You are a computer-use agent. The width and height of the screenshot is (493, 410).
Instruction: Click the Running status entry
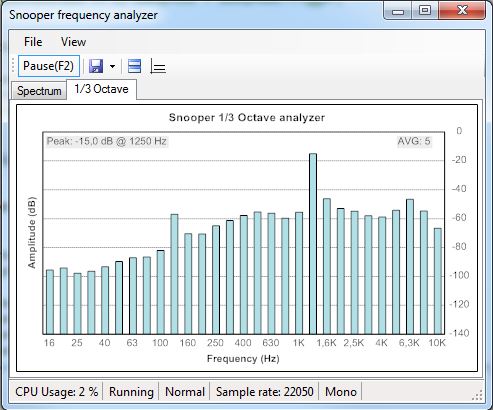point(131,392)
